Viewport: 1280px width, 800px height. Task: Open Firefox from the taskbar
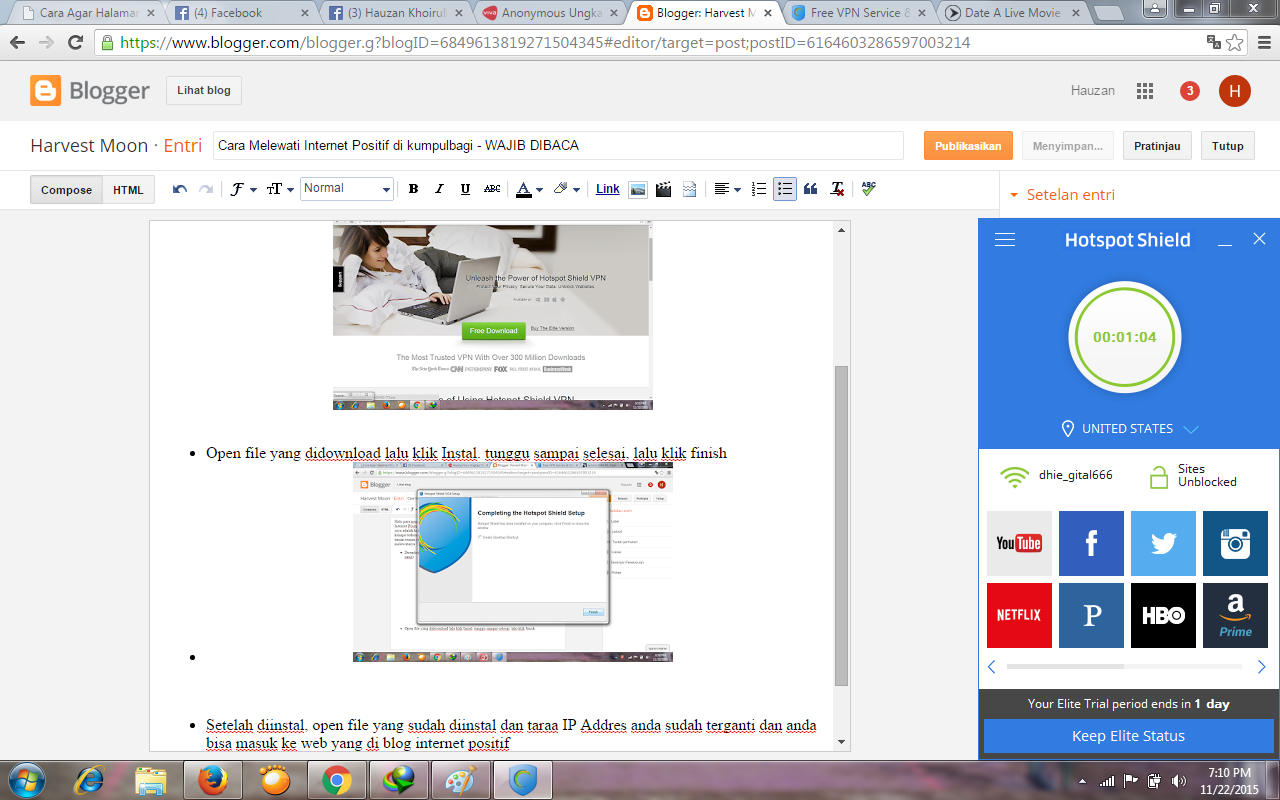(x=212, y=780)
